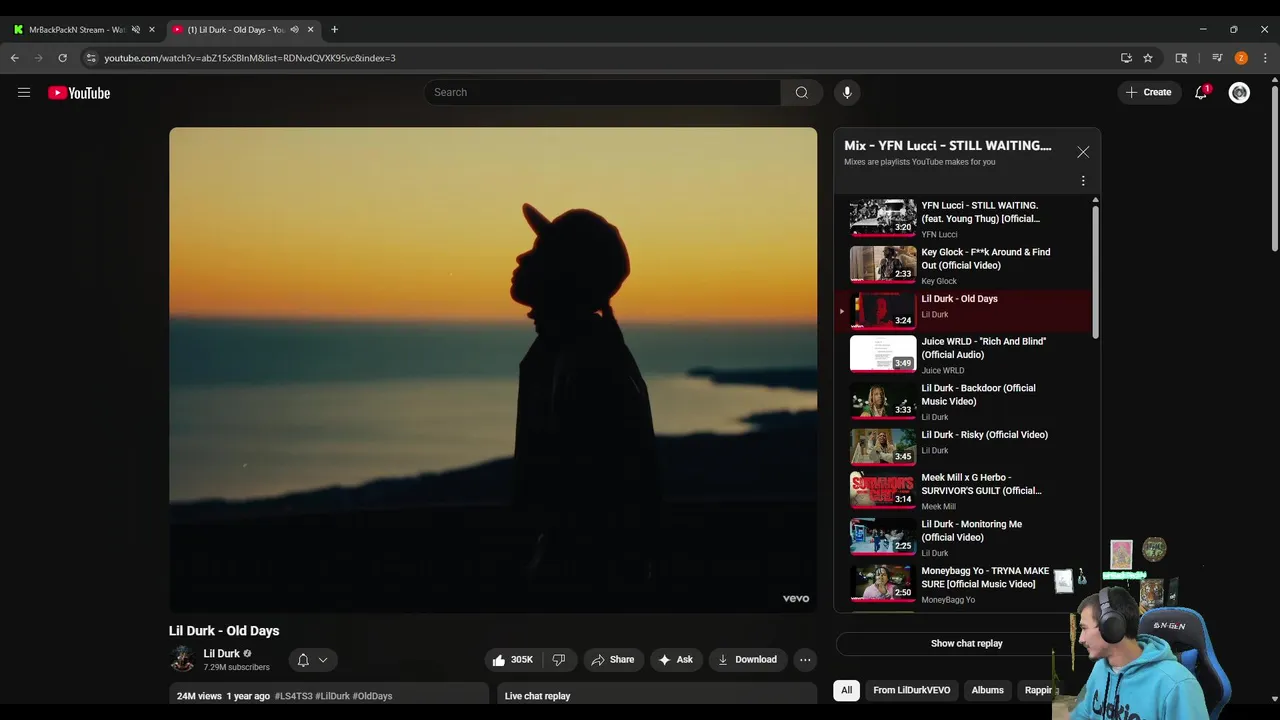The width and height of the screenshot is (1280, 720).
Task: Mute the Lil Durk tab audio icon
Action: coord(294,30)
